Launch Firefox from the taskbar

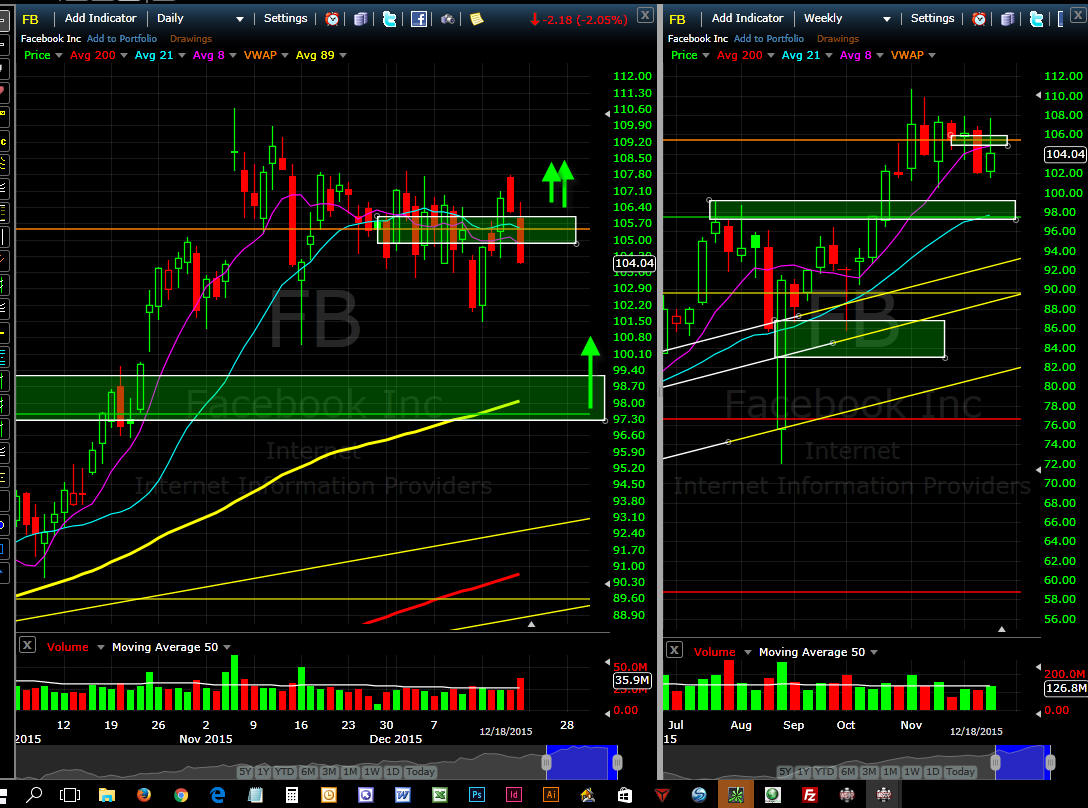point(144,794)
